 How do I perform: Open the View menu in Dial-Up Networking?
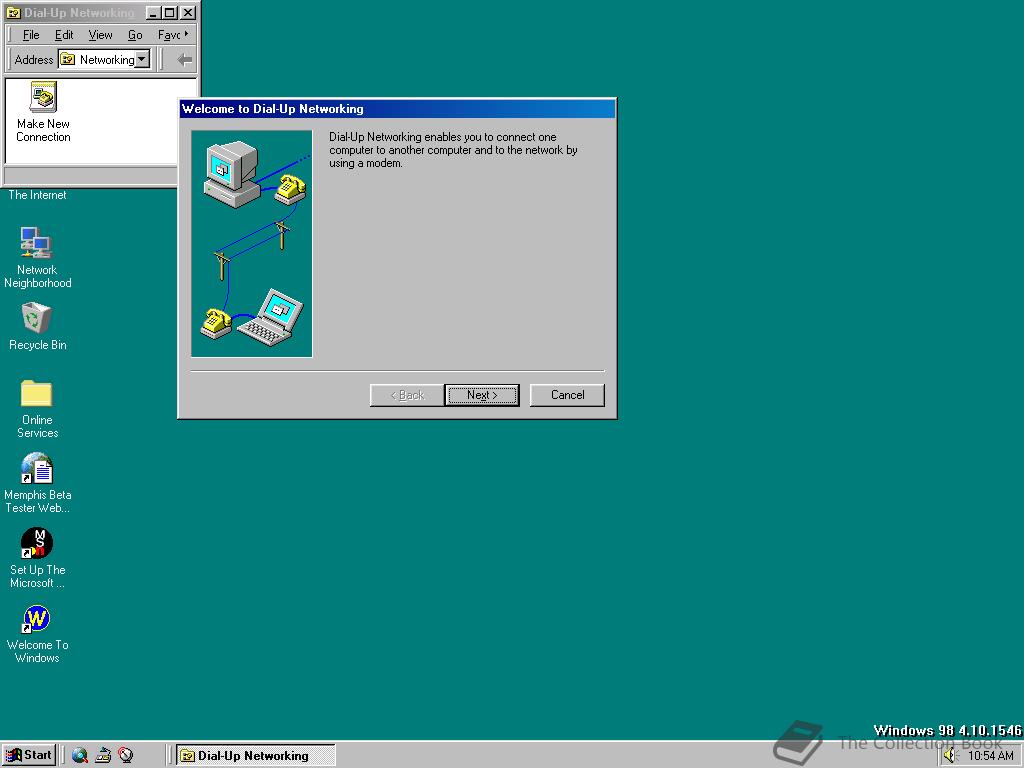click(101, 35)
